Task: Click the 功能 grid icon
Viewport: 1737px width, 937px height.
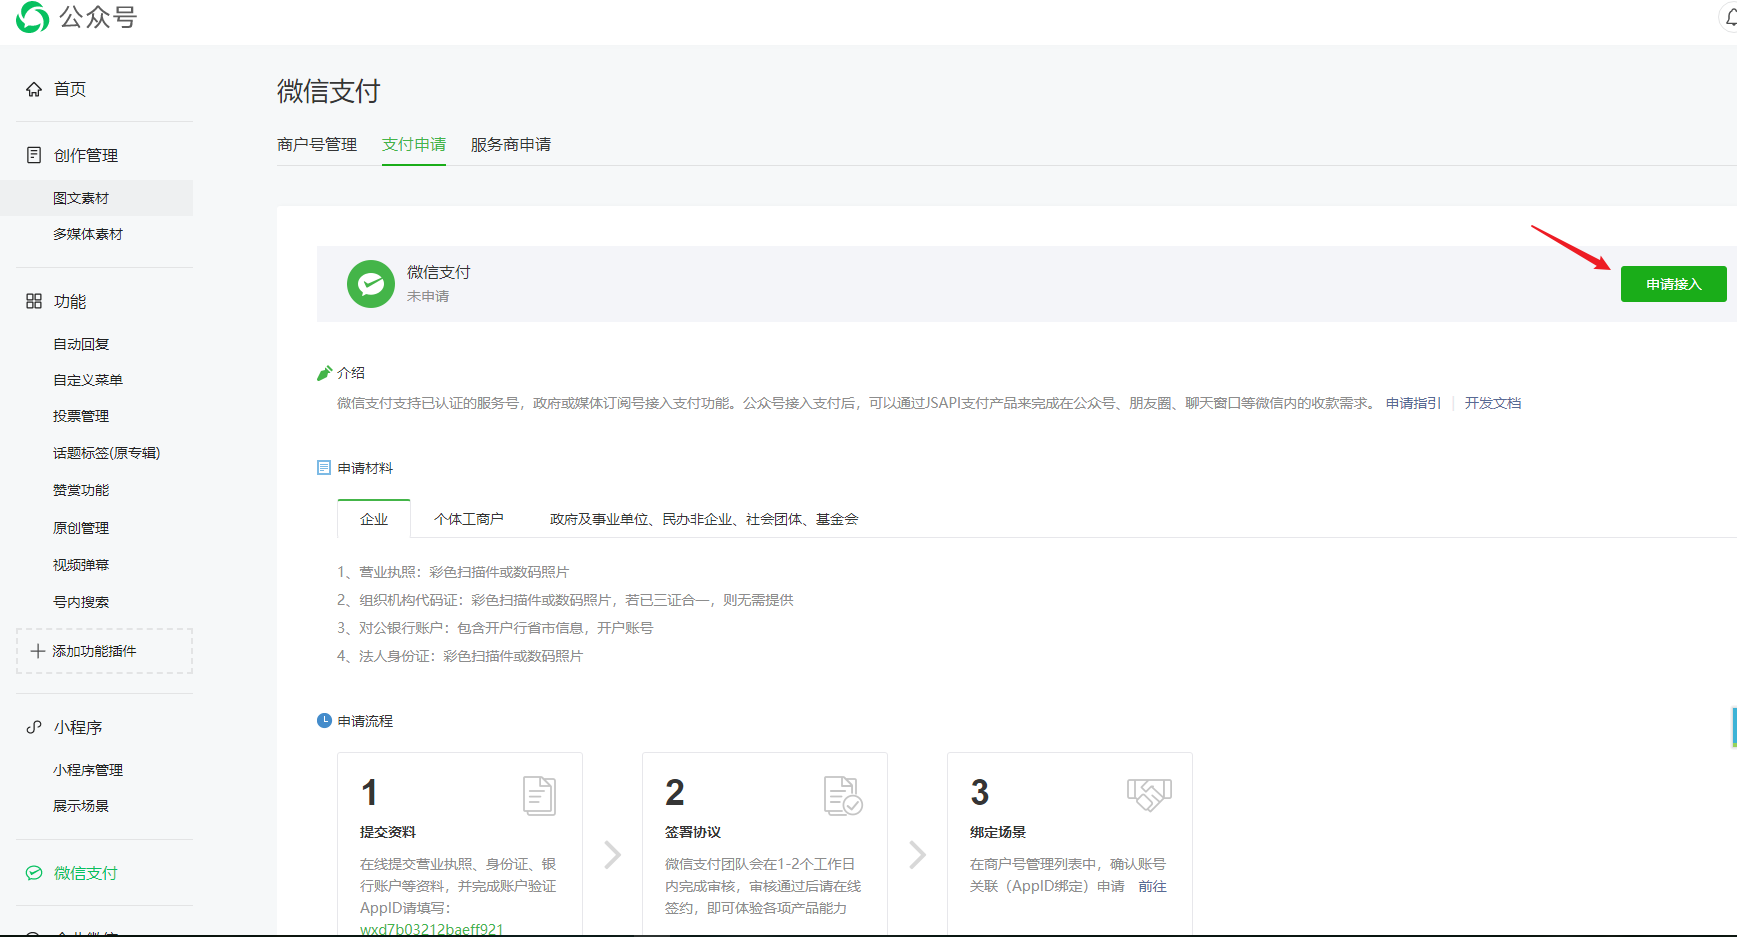Action: [34, 301]
